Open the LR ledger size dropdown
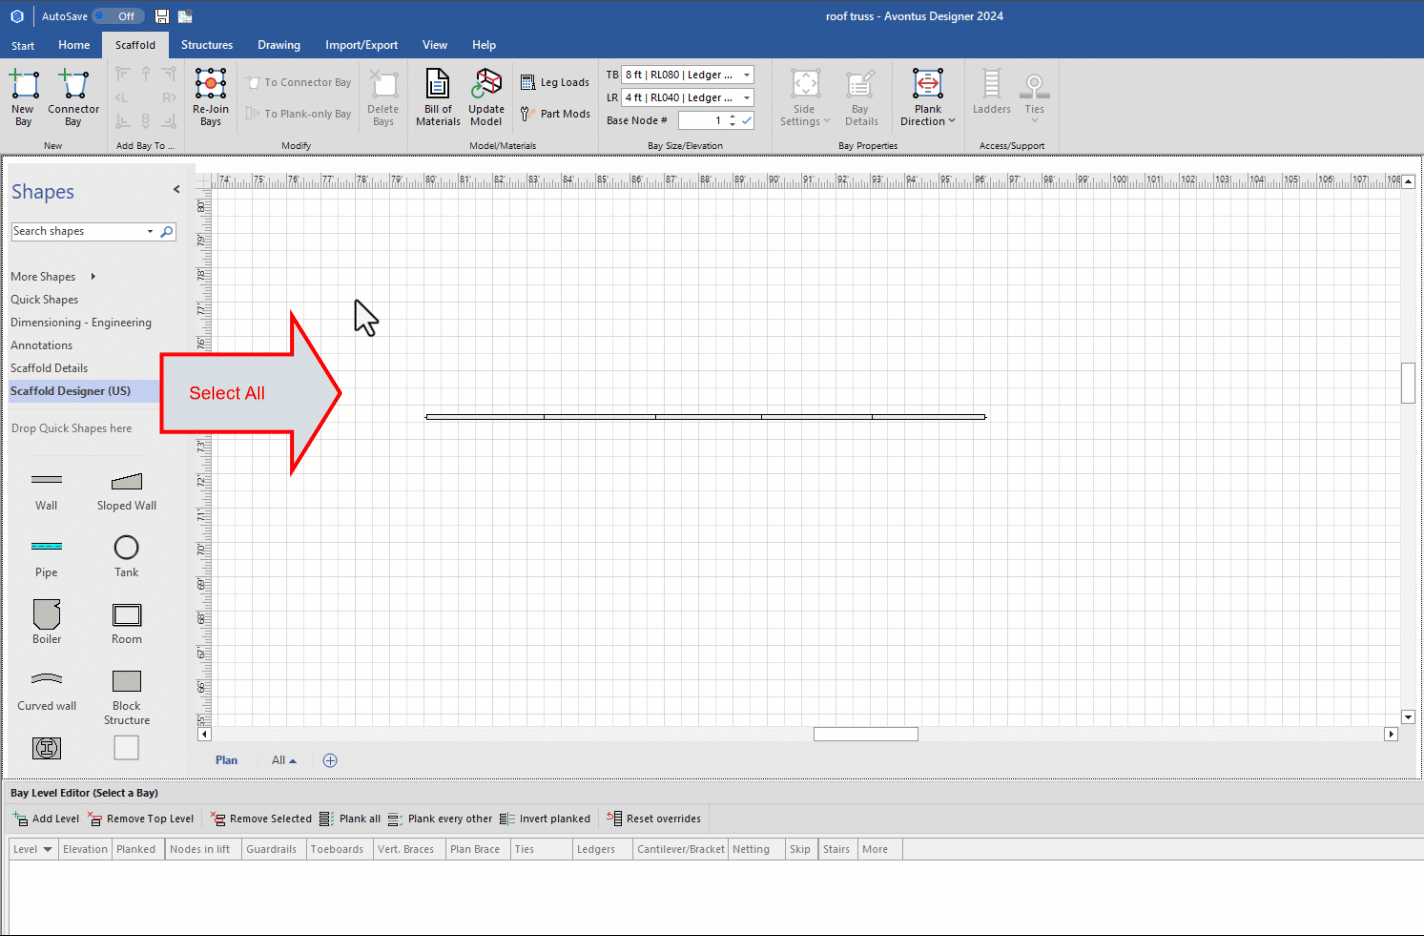The image size is (1424, 936). point(746,98)
